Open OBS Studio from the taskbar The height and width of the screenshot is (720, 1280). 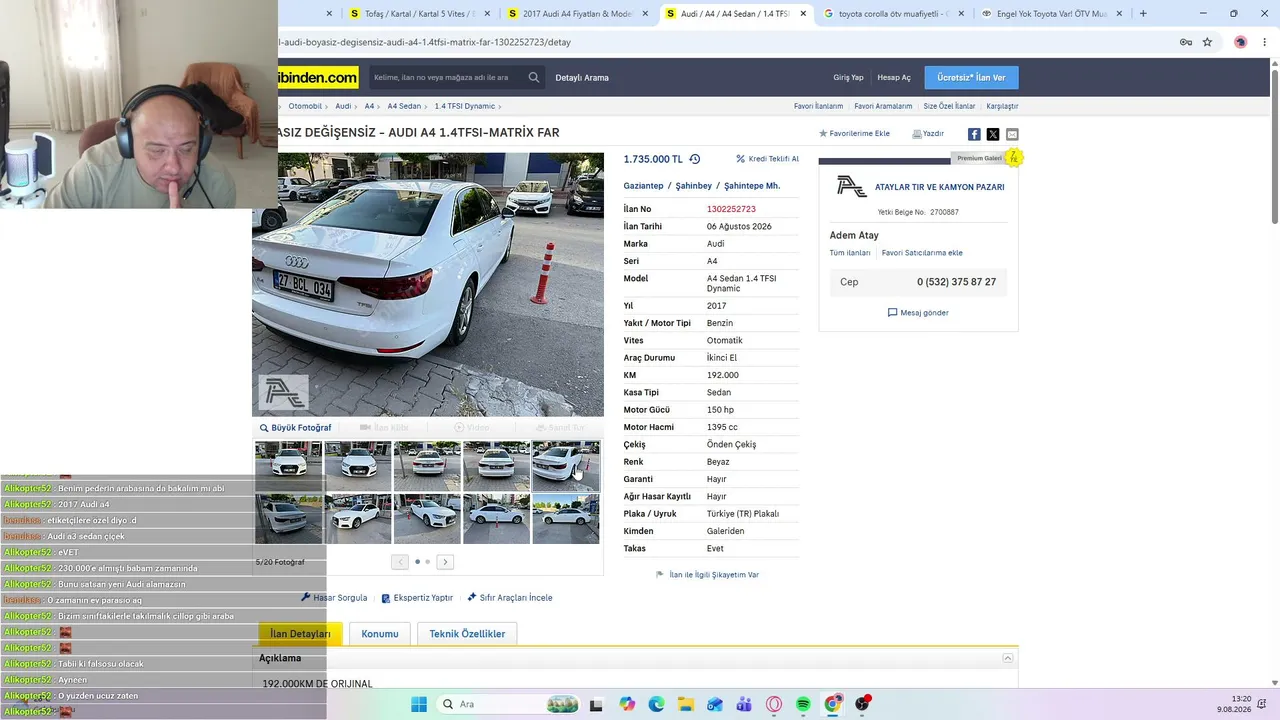pos(862,704)
